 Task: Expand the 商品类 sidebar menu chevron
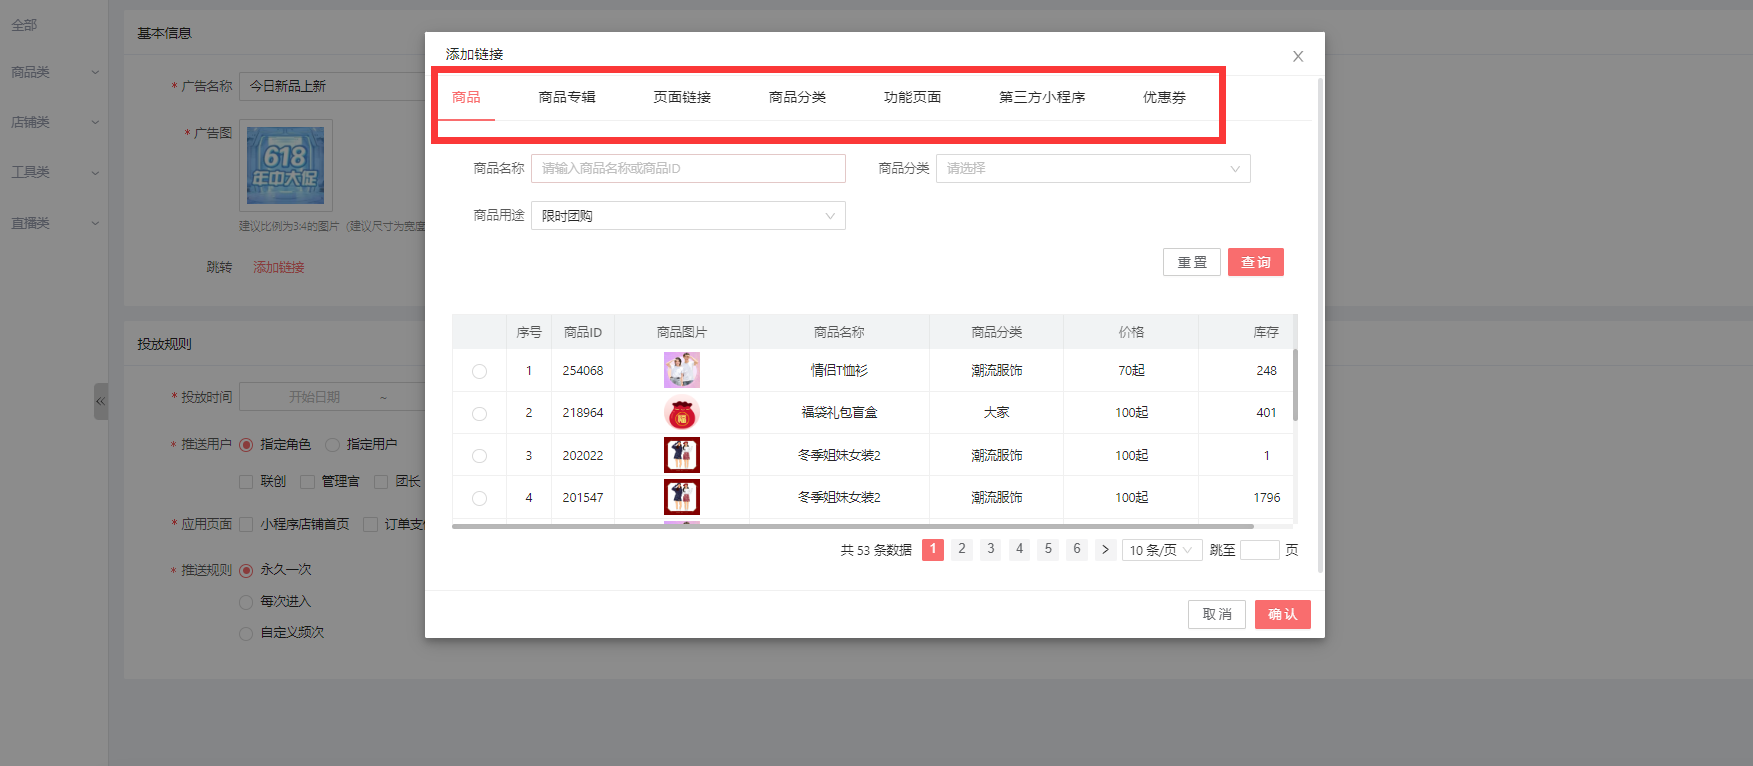tap(95, 72)
